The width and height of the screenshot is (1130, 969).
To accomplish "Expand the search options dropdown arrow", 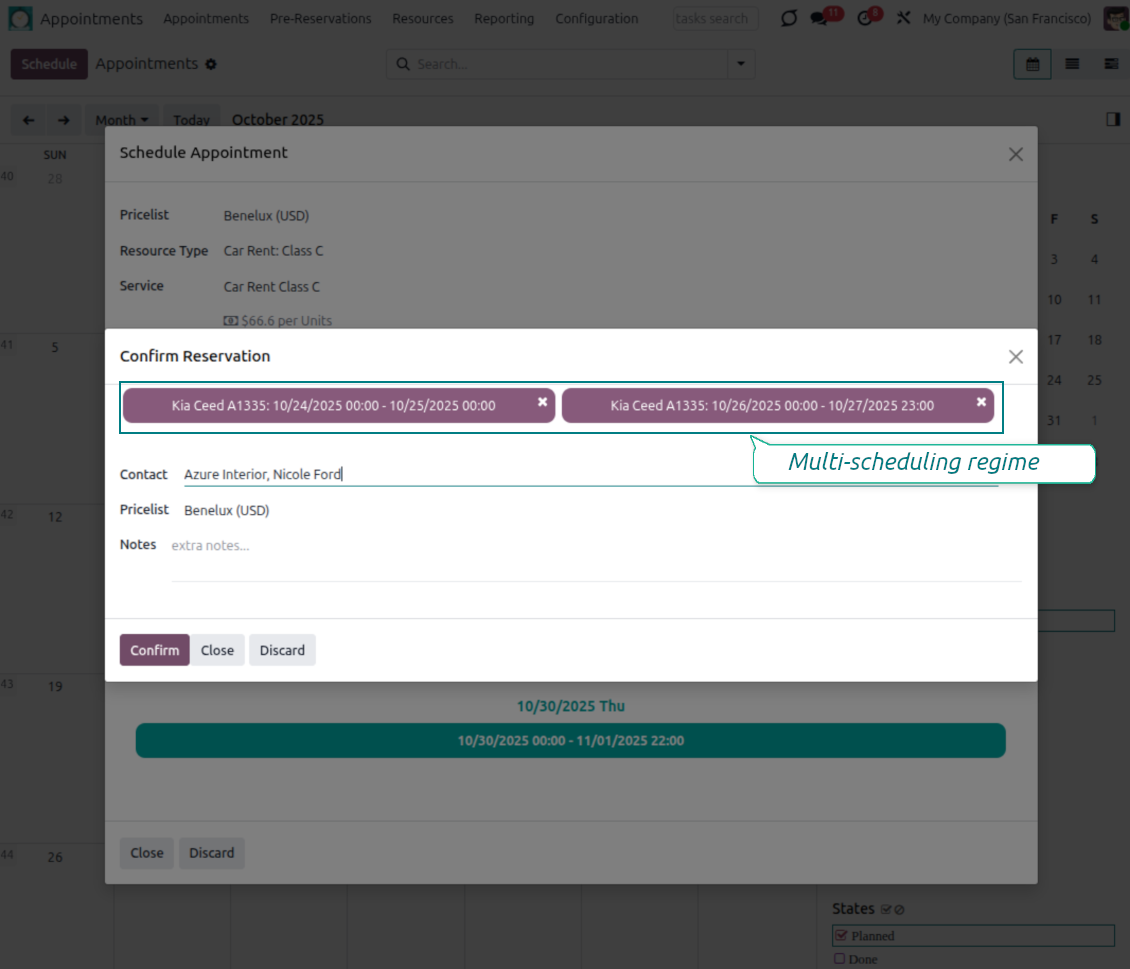I will point(741,64).
